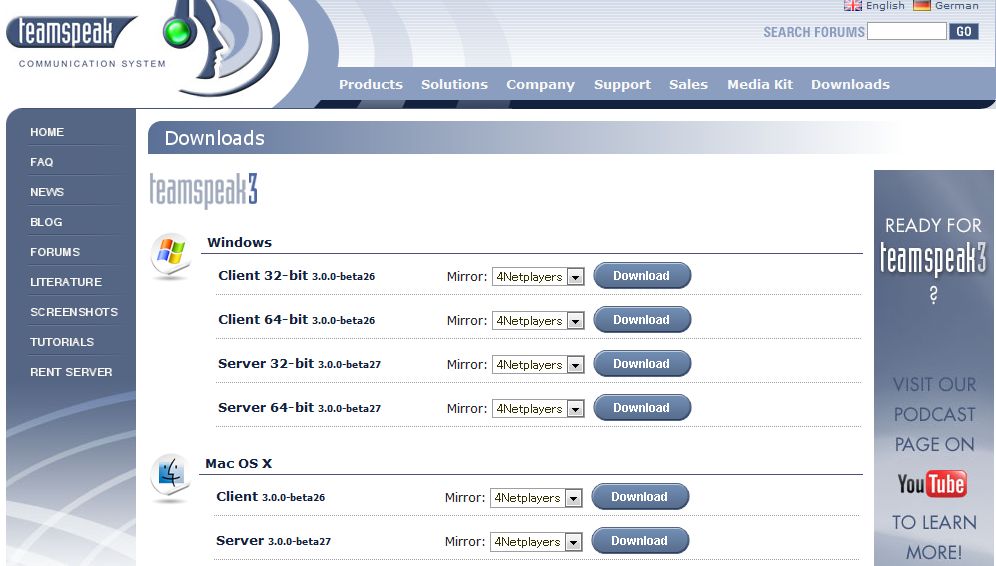This screenshot has width=996, height=566.
Task: Download Windows Client 64-bit
Action: [642, 320]
